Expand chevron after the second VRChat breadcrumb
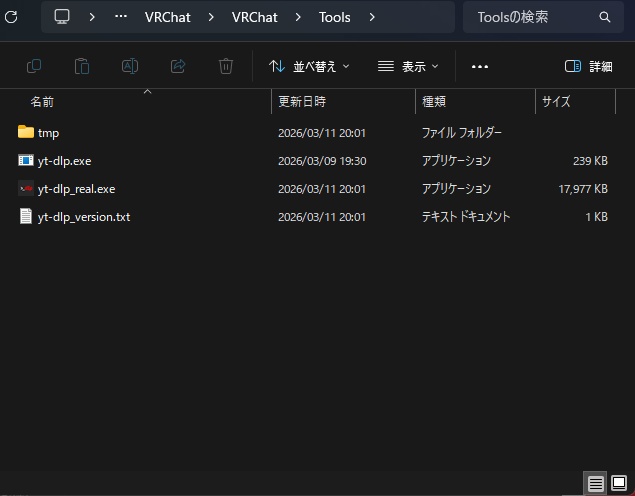The image size is (635, 496). 298,17
